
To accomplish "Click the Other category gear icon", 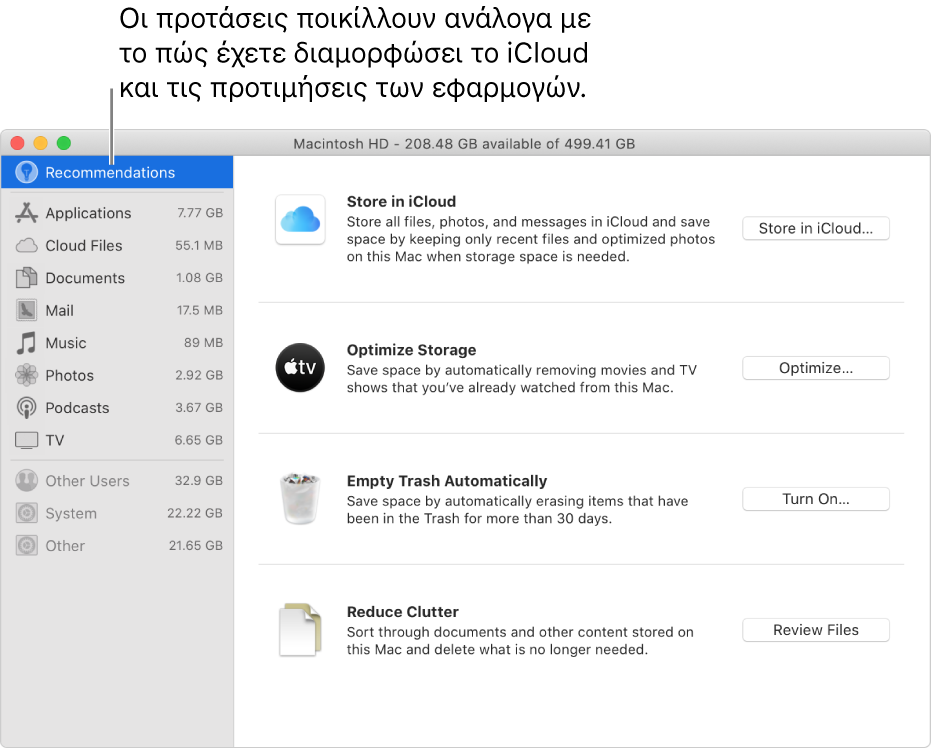I will (x=26, y=545).
